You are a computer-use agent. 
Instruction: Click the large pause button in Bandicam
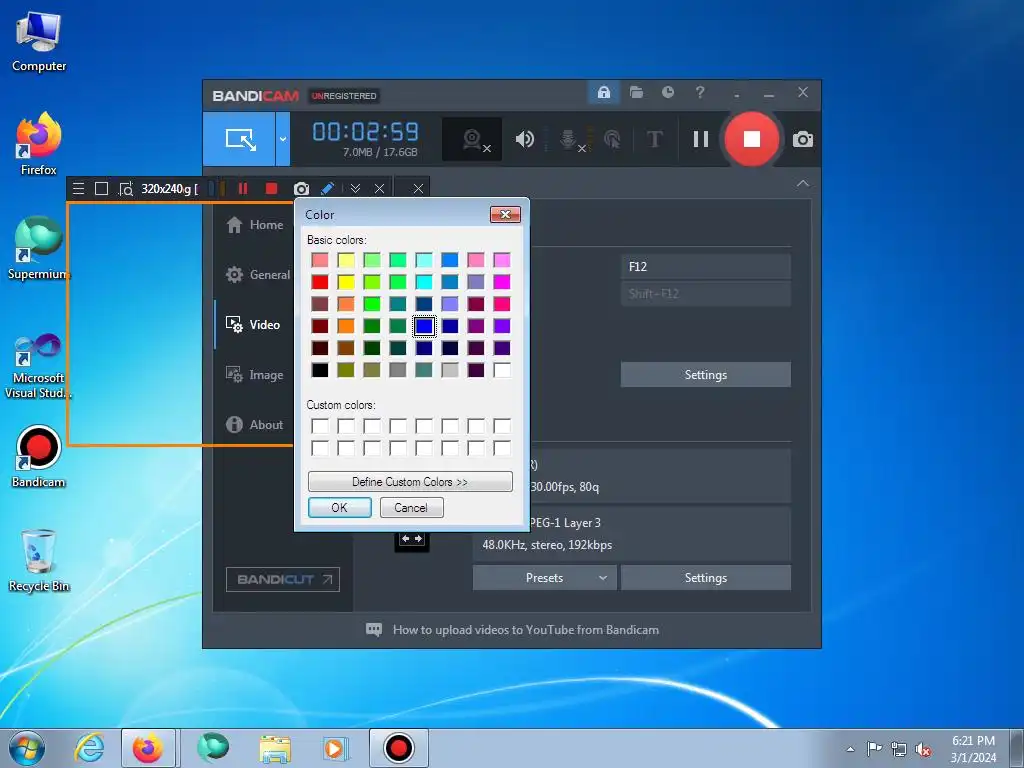coord(701,139)
